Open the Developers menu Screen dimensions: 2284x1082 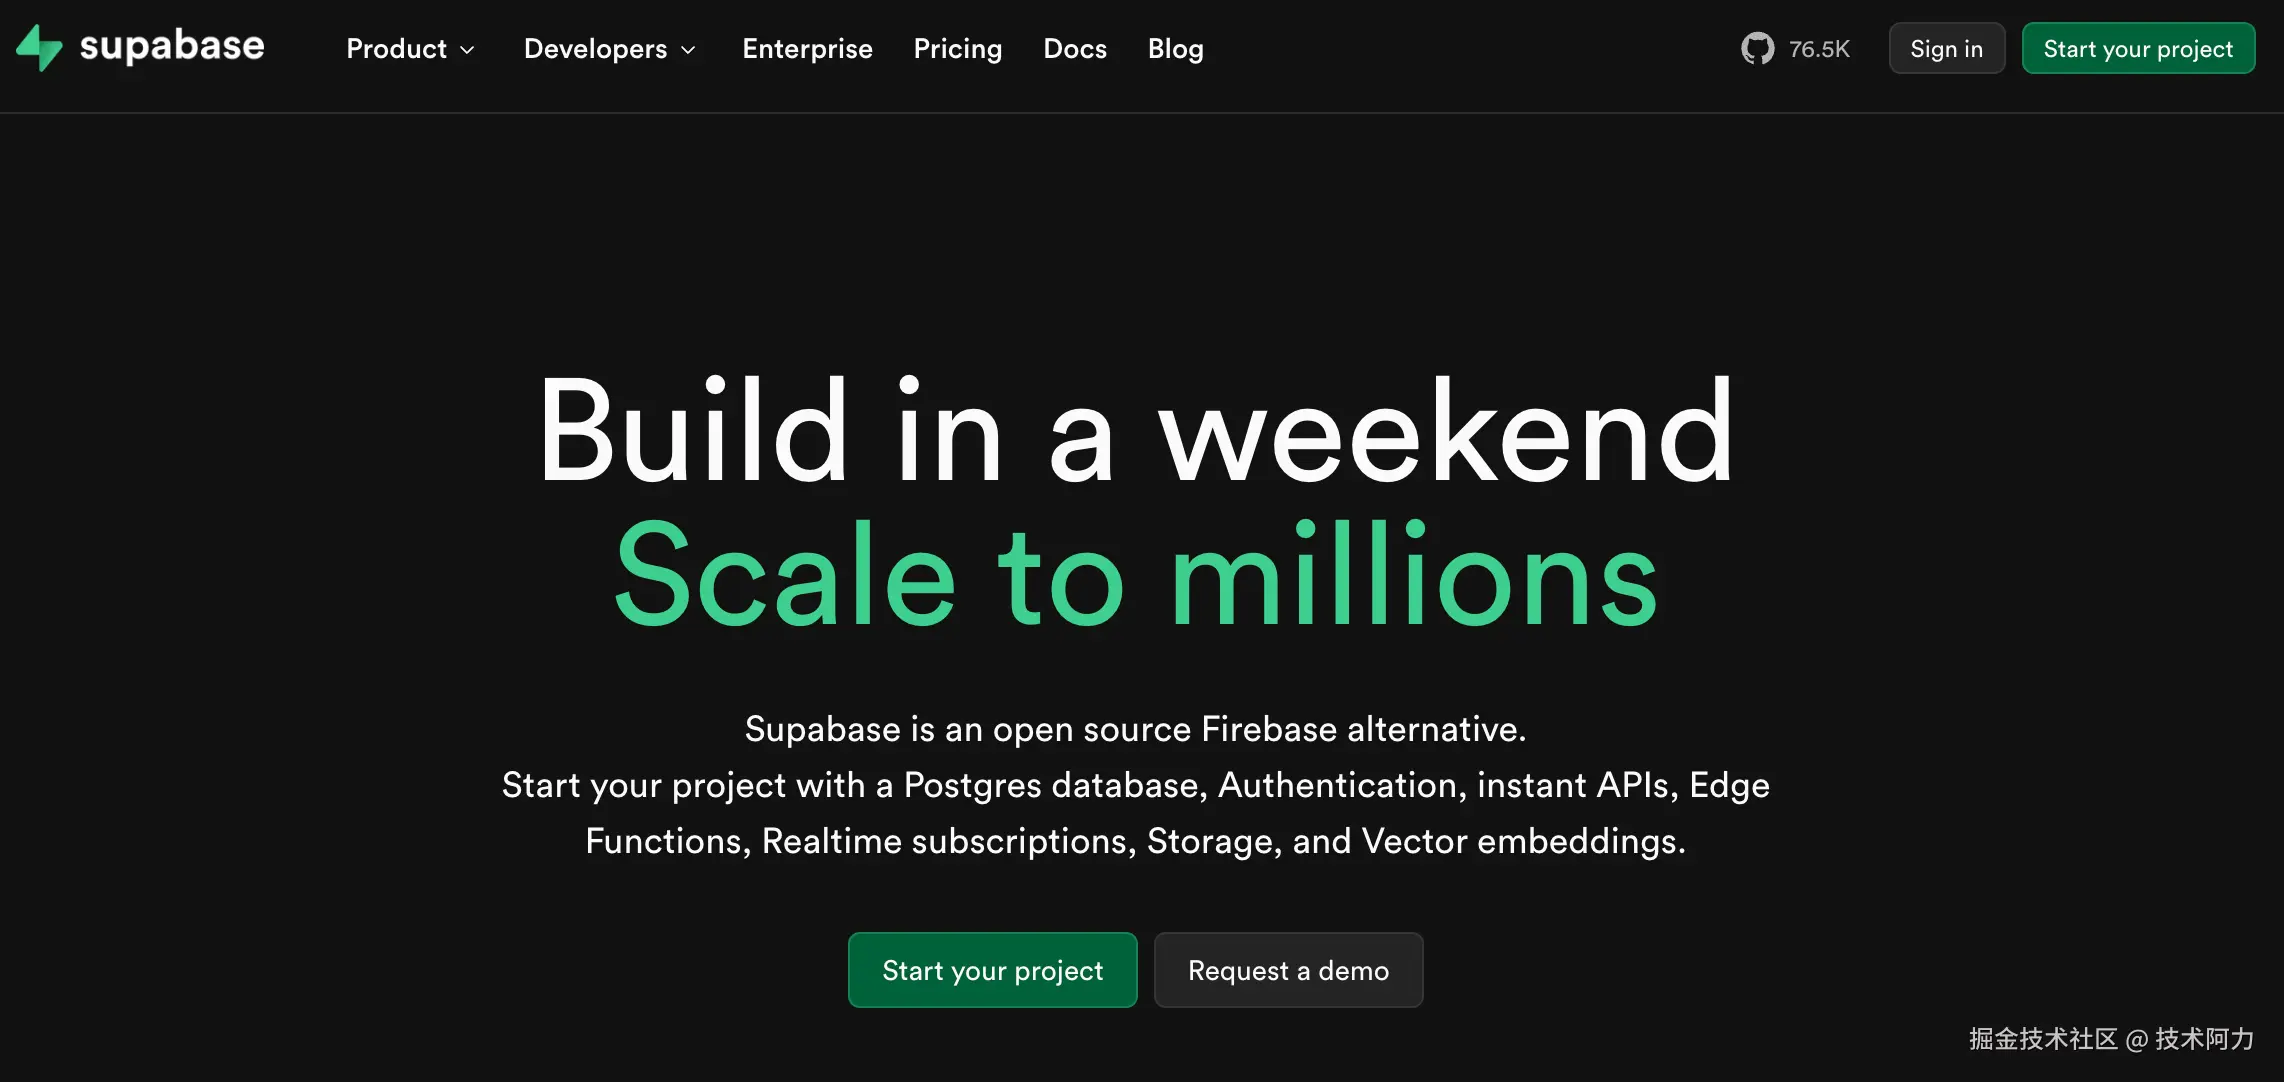pyautogui.click(x=595, y=49)
